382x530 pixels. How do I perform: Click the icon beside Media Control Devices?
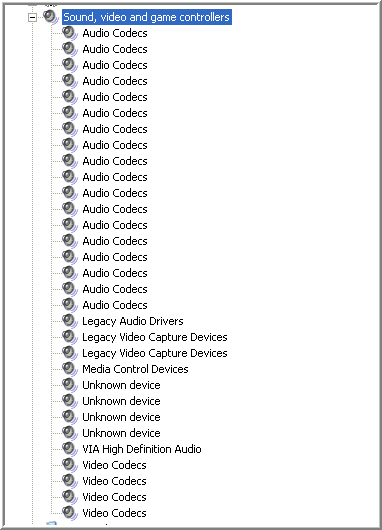tap(70, 369)
